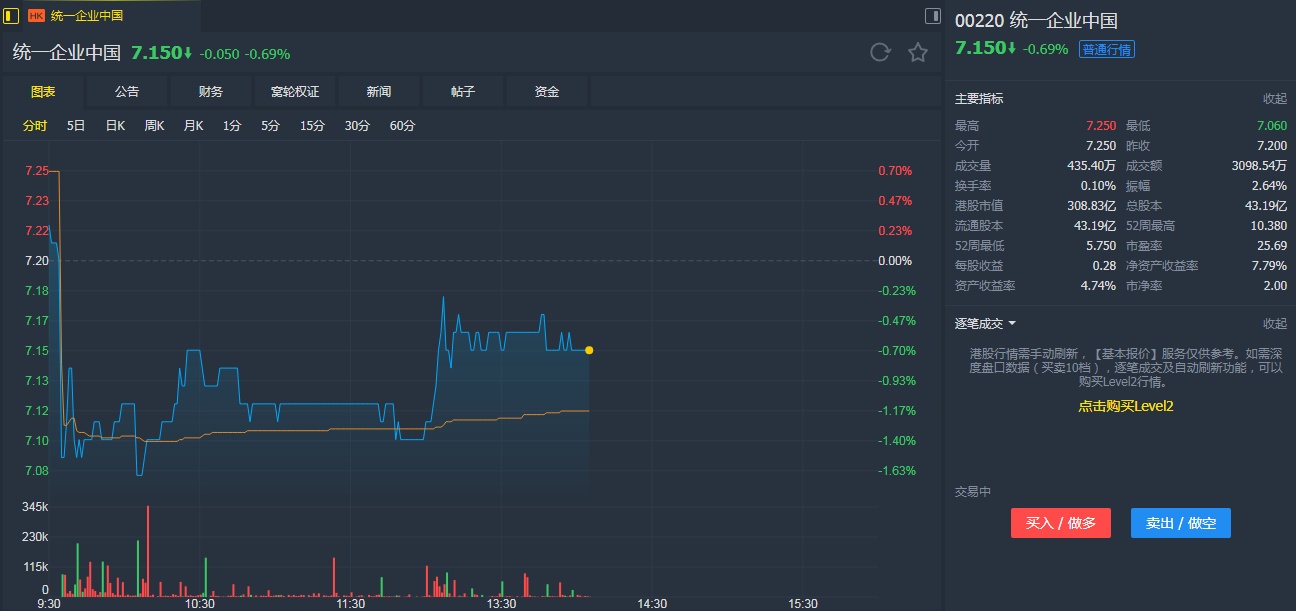Click the tallest red volume bar

click(x=148, y=550)
